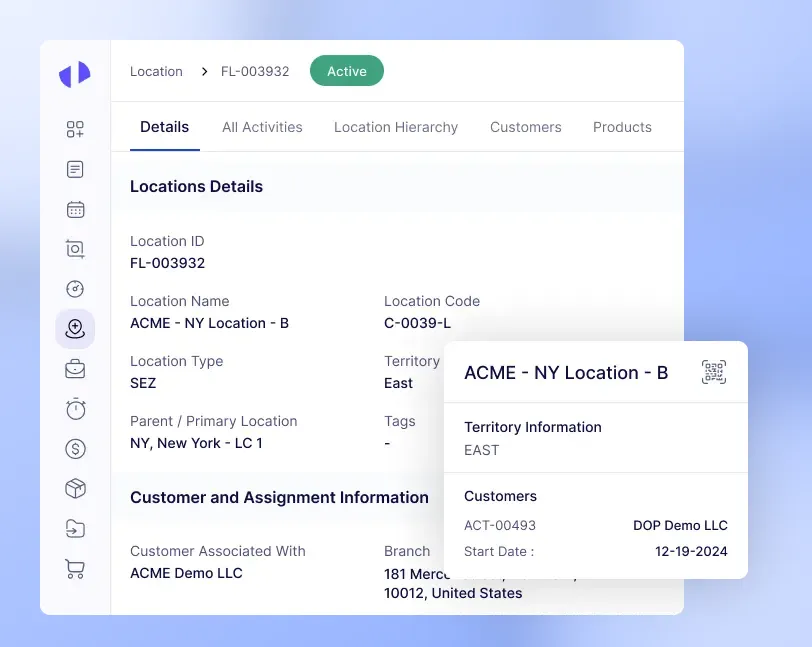This screenshot has height=647, width=812.
Task: Open the notes document icon in sidebar
Action: 75,169
